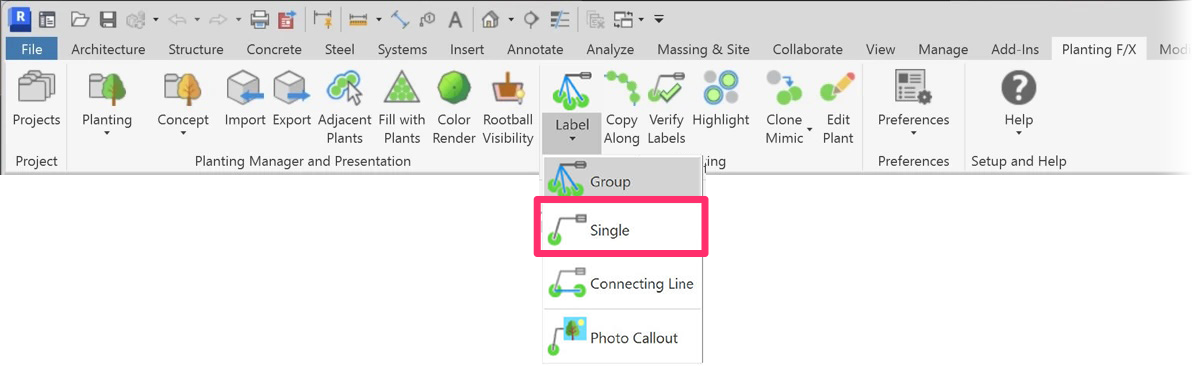Click the Planting Manager and Presentation panel title
The width and height of the screenshot is (1192, 372).
(303, 161)
